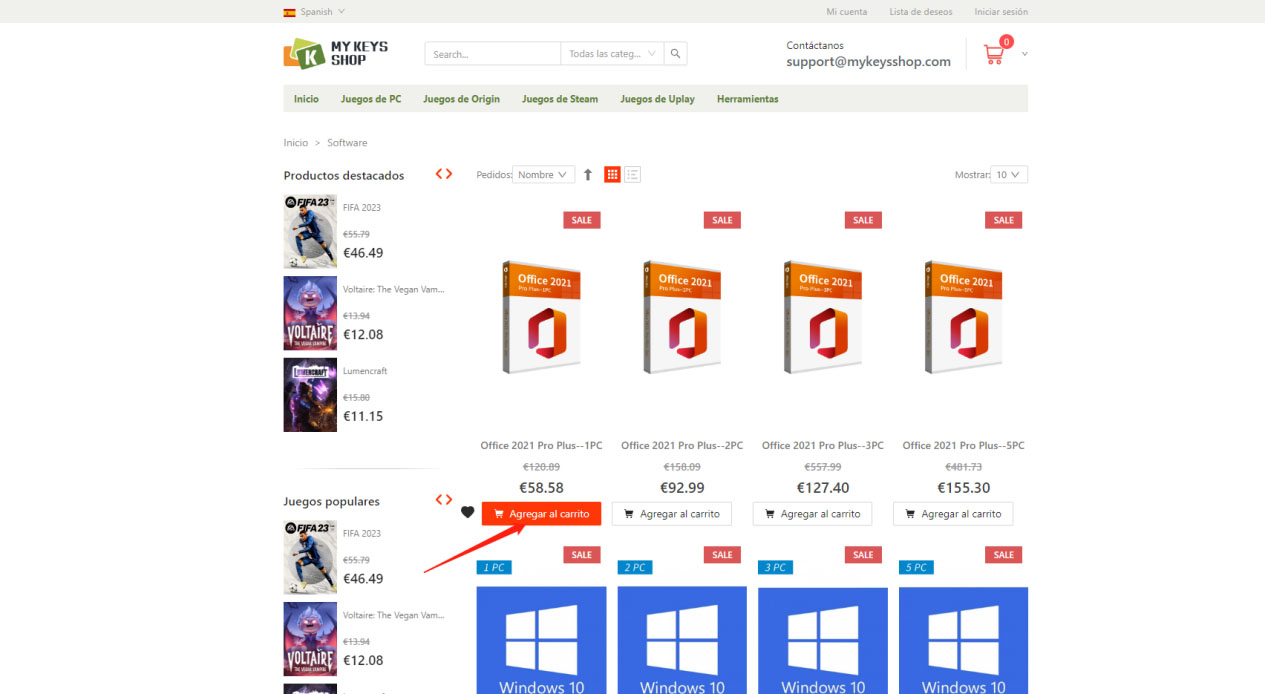The height and width of the screenshot is (694, 1265).
Task: Click next arrow in Juegos populares
Action: [449, 500]
